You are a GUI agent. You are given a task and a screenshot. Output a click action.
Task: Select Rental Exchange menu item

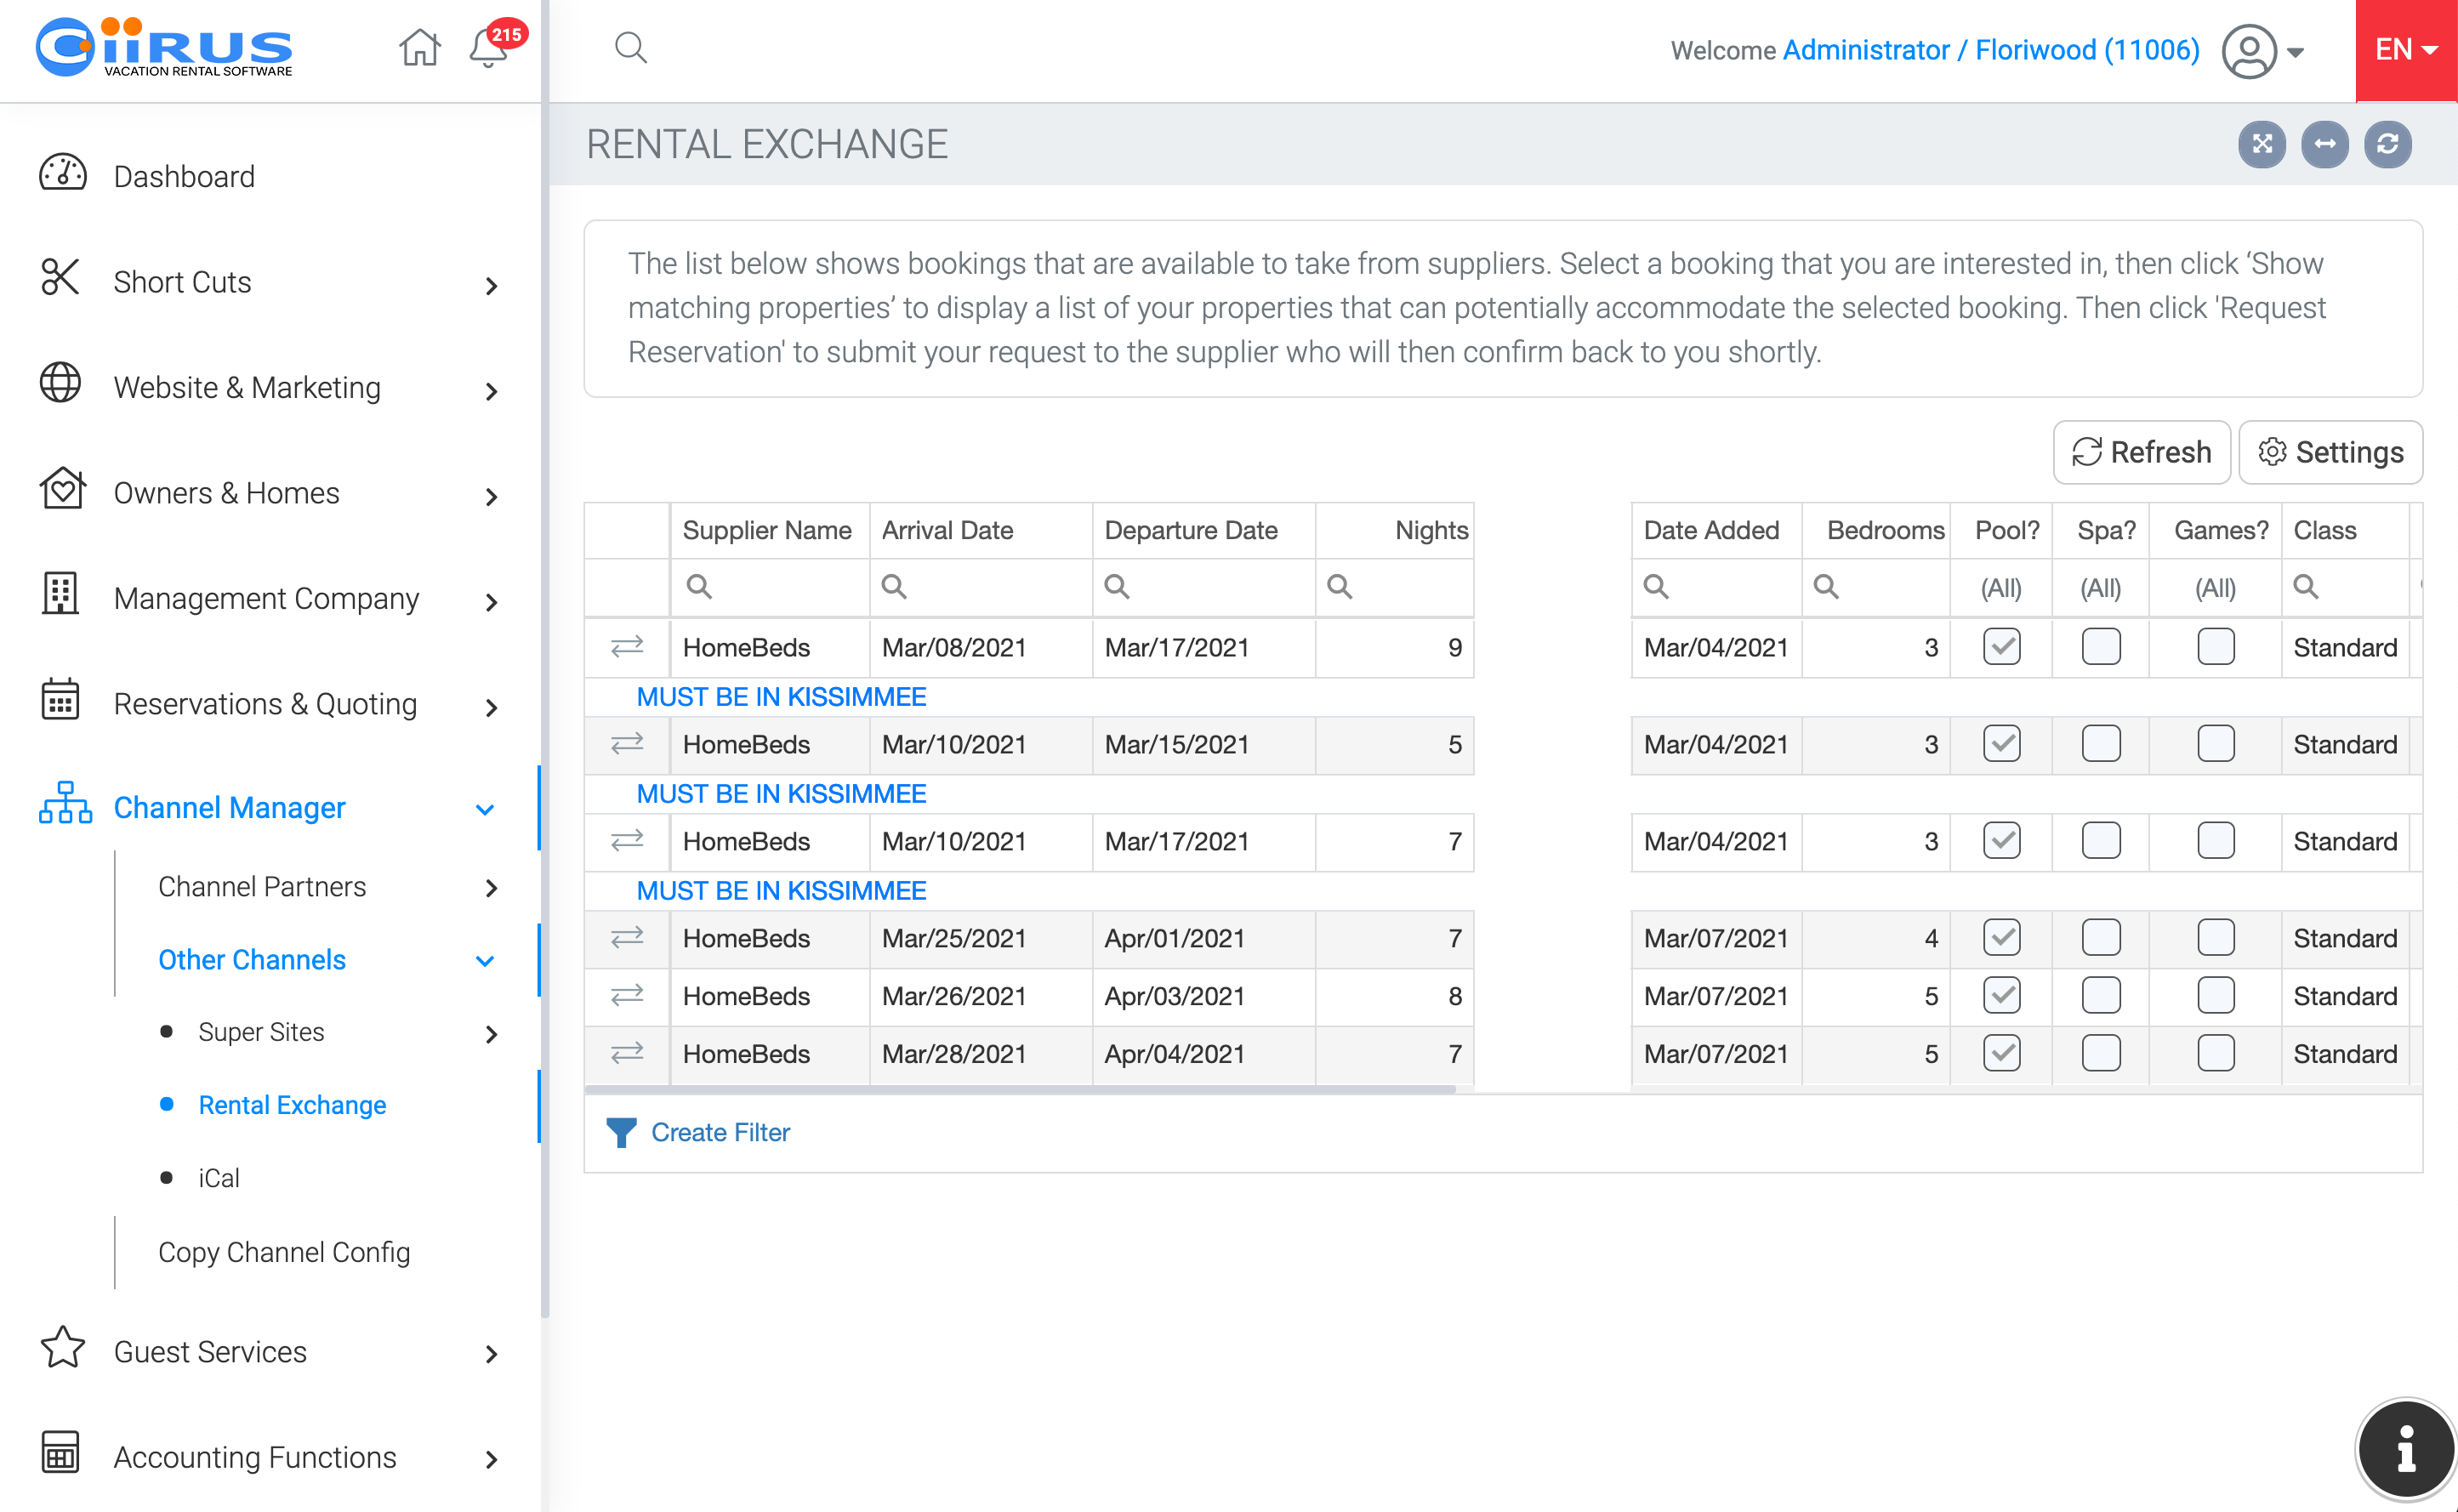point(292,1105)
